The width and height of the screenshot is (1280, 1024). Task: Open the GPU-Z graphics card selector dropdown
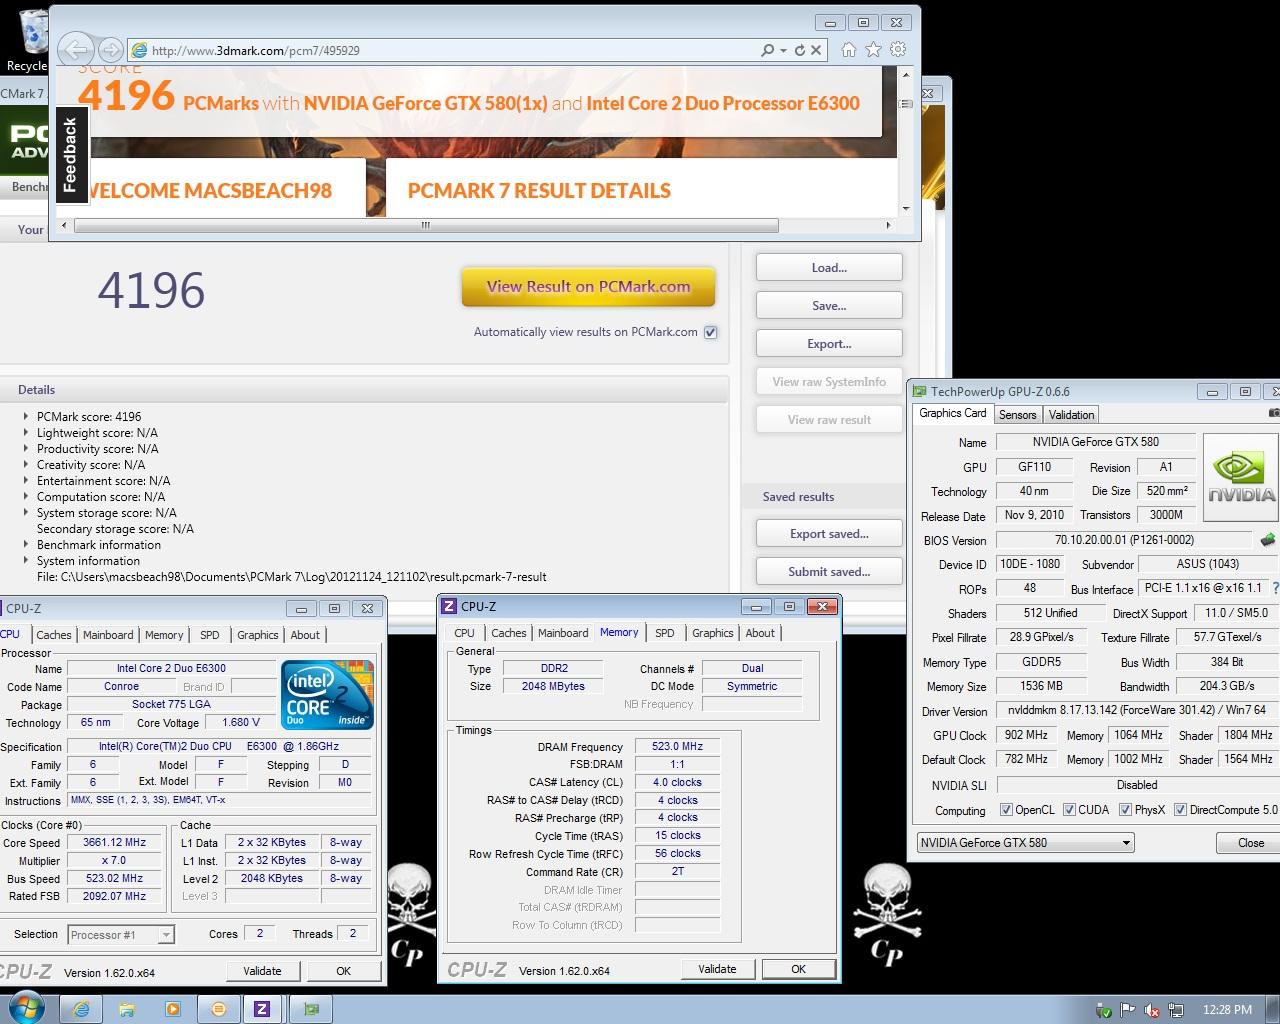(x=1126, y=843)
